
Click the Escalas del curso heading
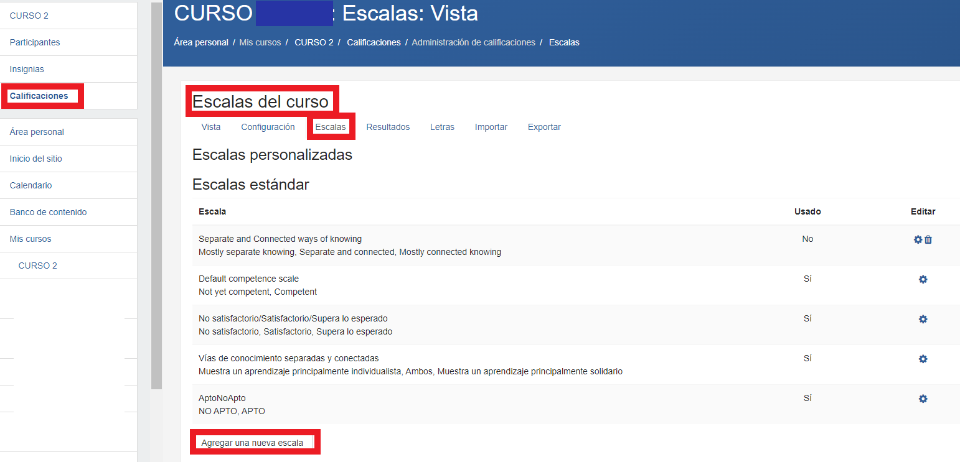pos(261,102)
